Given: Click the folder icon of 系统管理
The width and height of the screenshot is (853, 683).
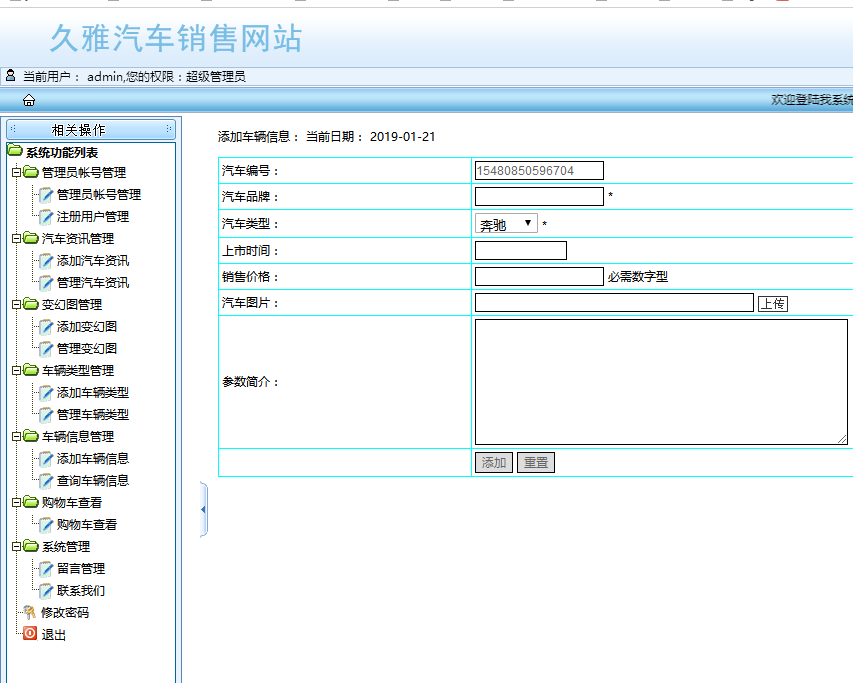Looking at the screenshot, I should 31,545.
